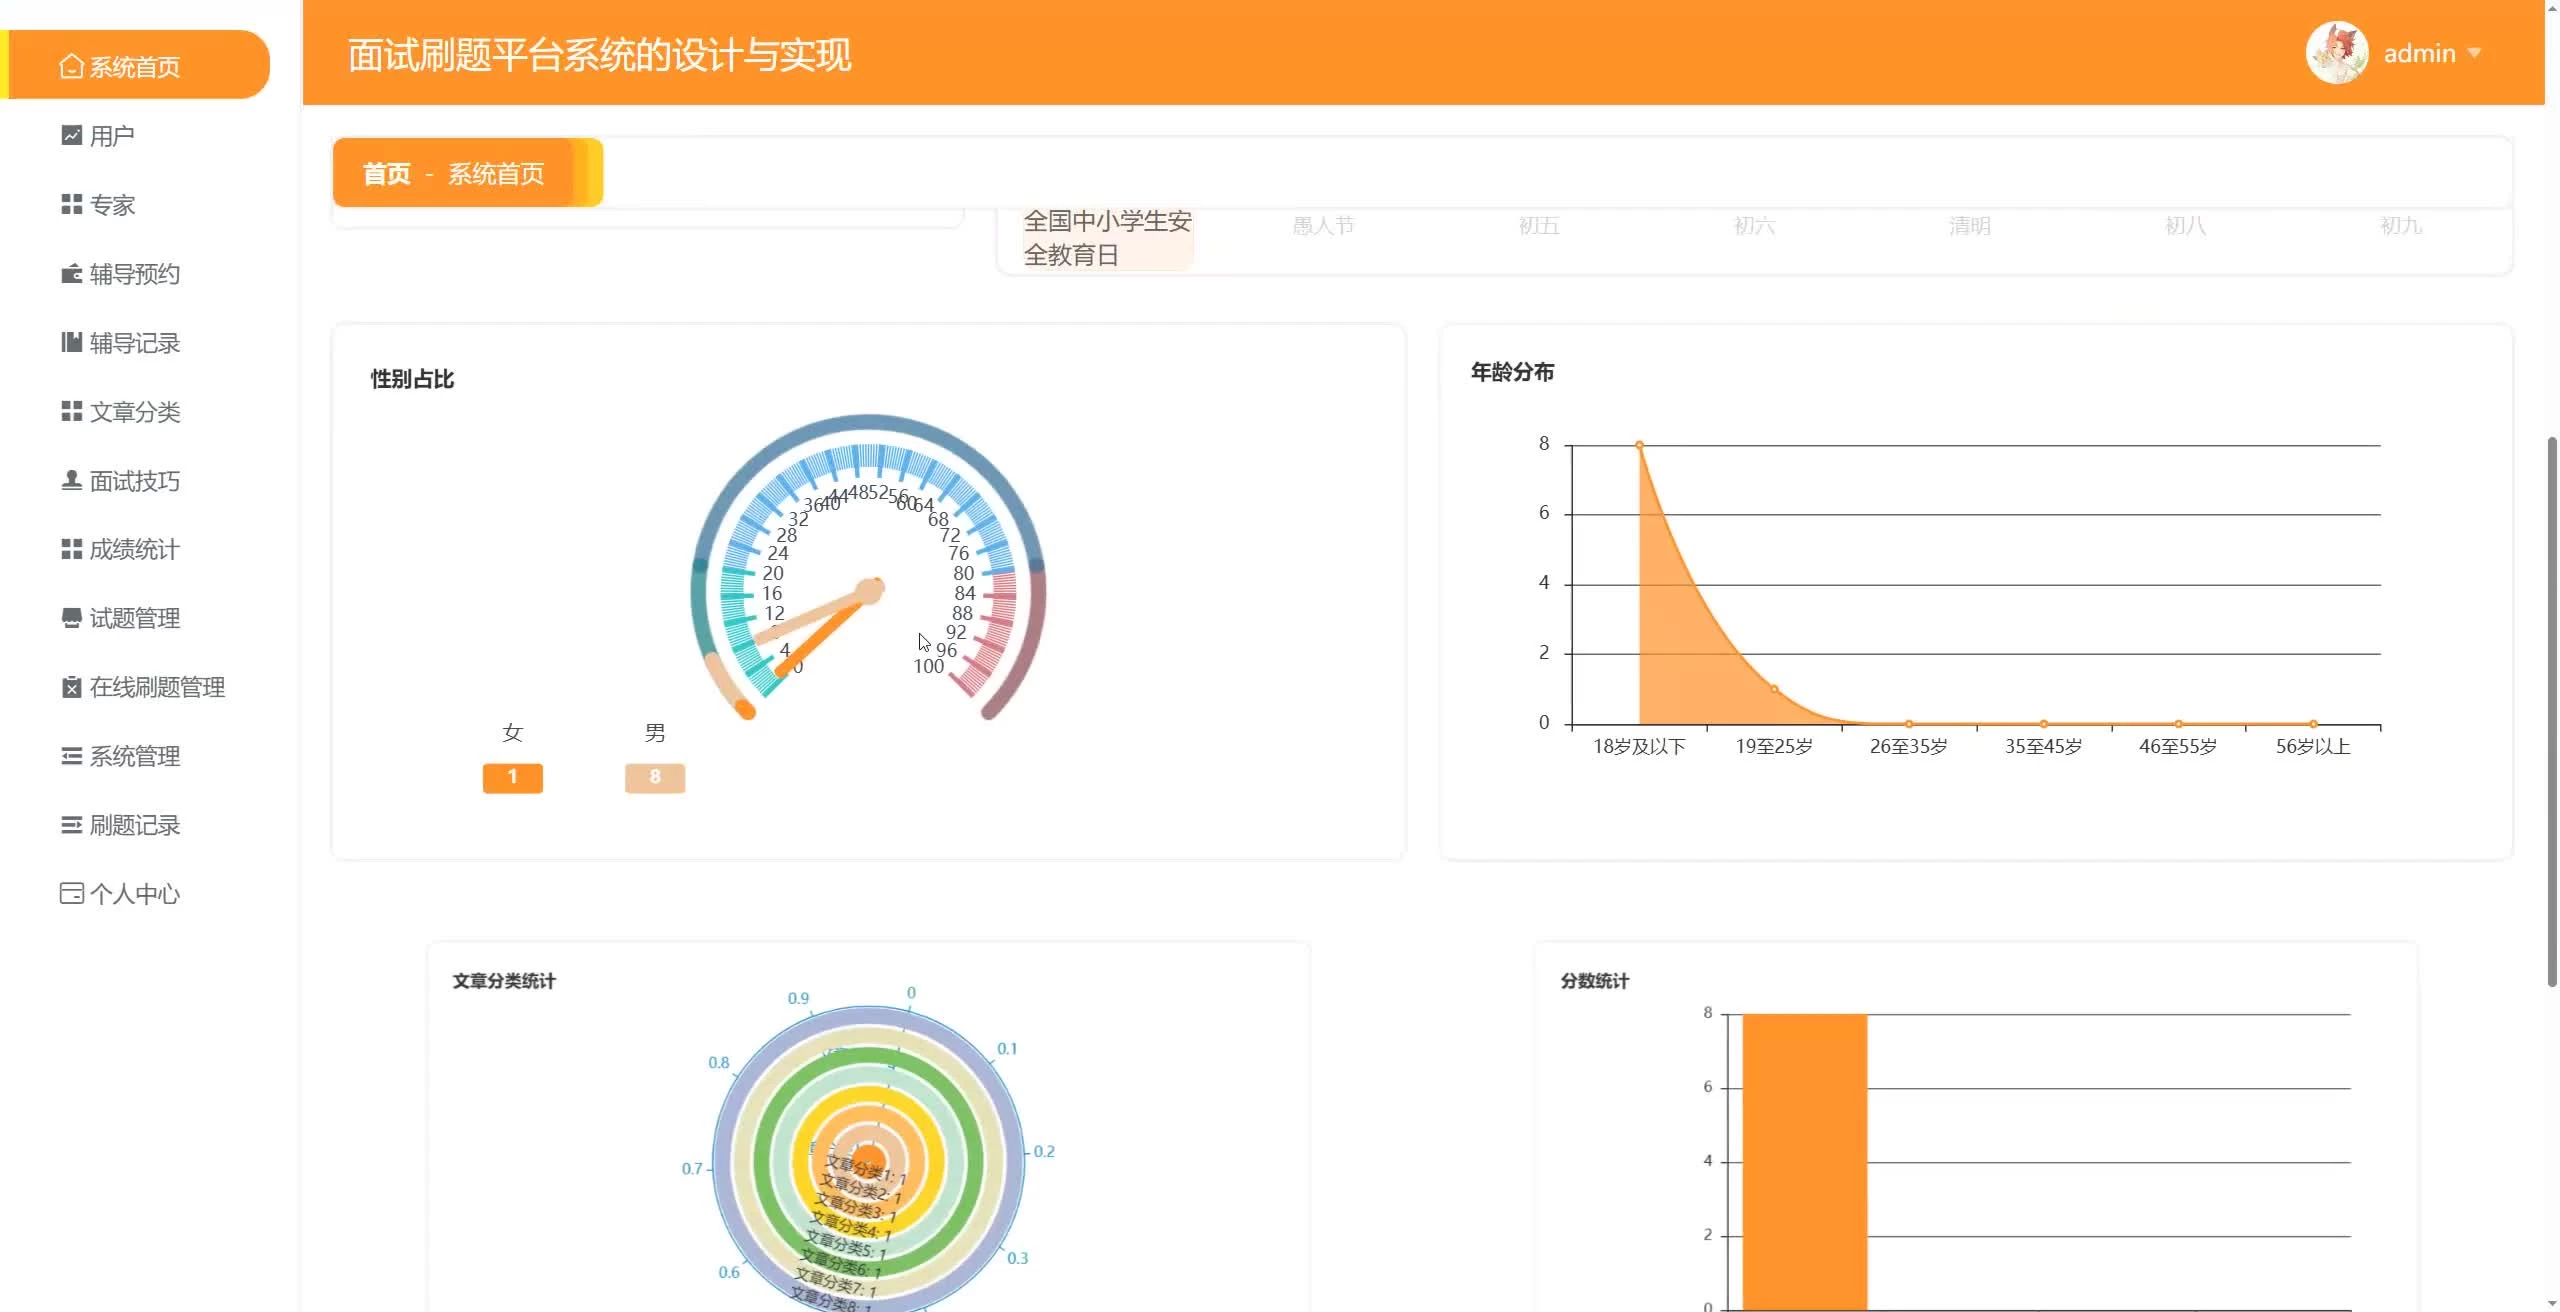Click the grid icon beside 专家
Image resolution: width=2560 pixels, height=1312 pixels.
[x=71, y=204]
